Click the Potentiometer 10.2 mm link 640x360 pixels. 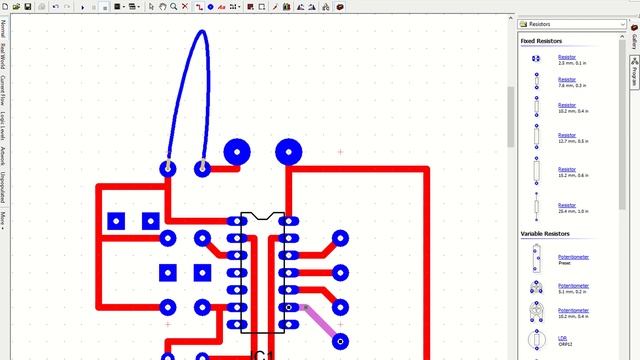pyautogui.click(x=573, y=310)
